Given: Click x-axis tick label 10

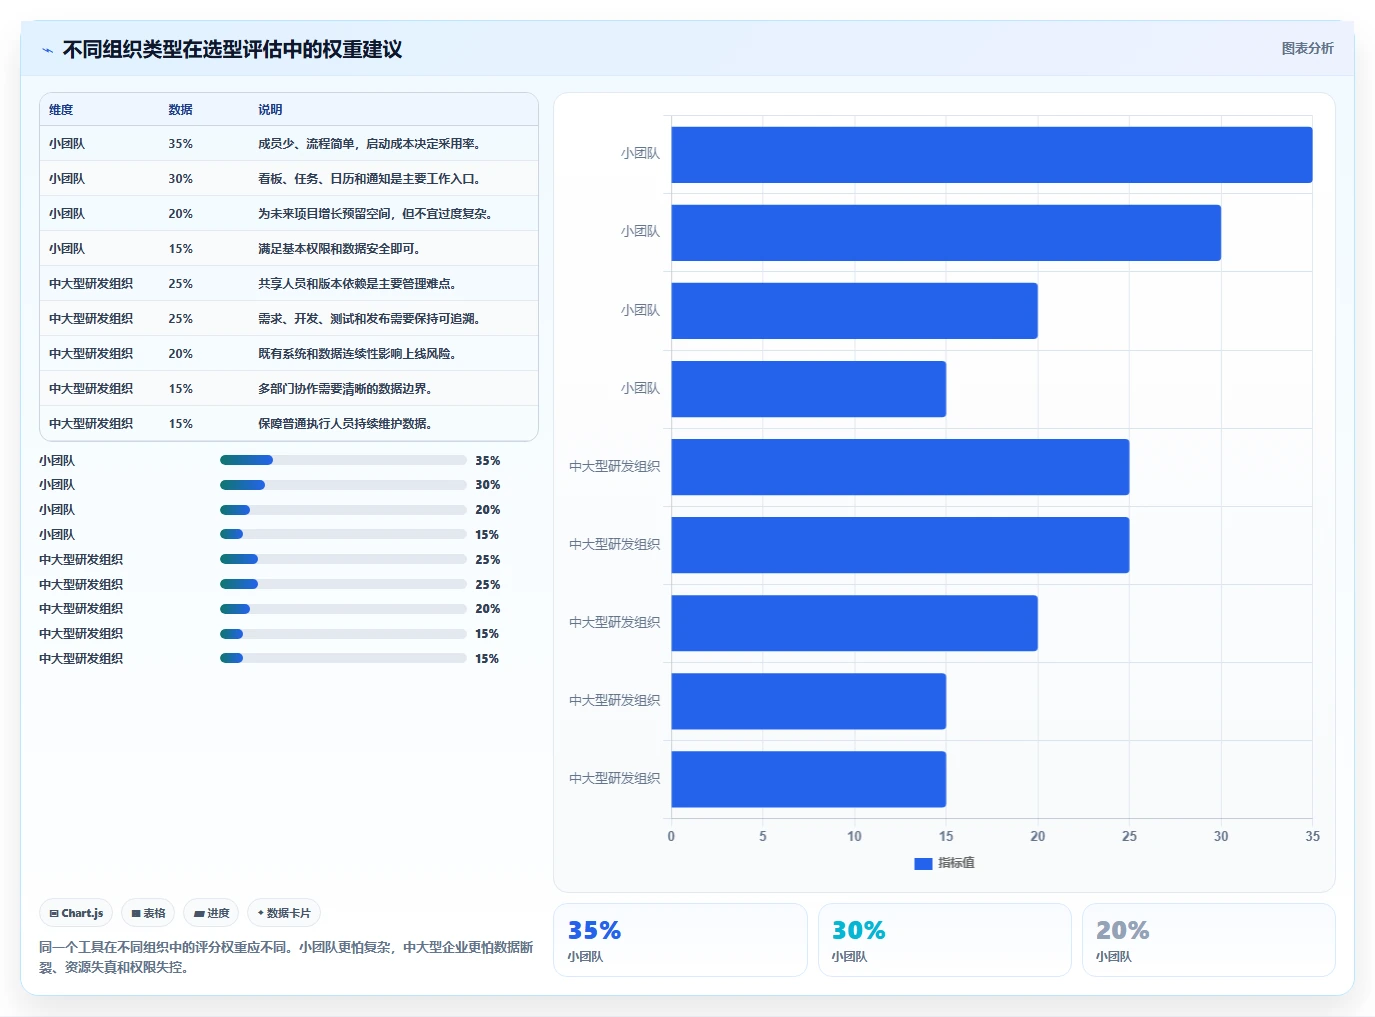Looking at the screenshot, I should click(854, 836).
